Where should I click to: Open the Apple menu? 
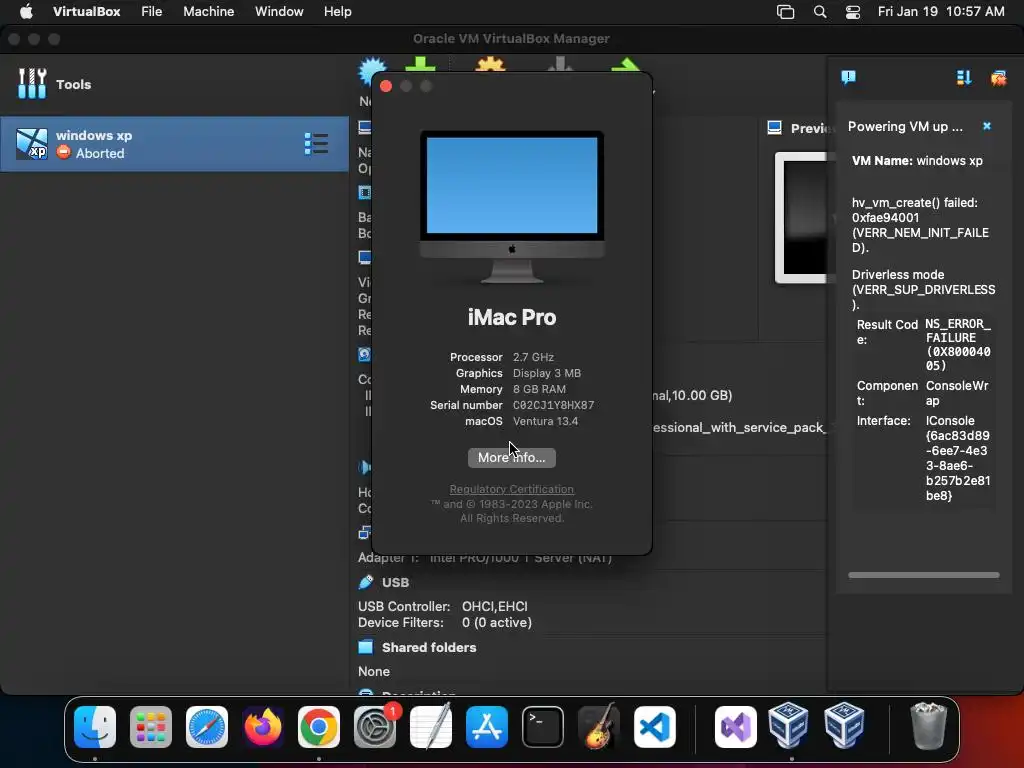click(x=26, y=11)
